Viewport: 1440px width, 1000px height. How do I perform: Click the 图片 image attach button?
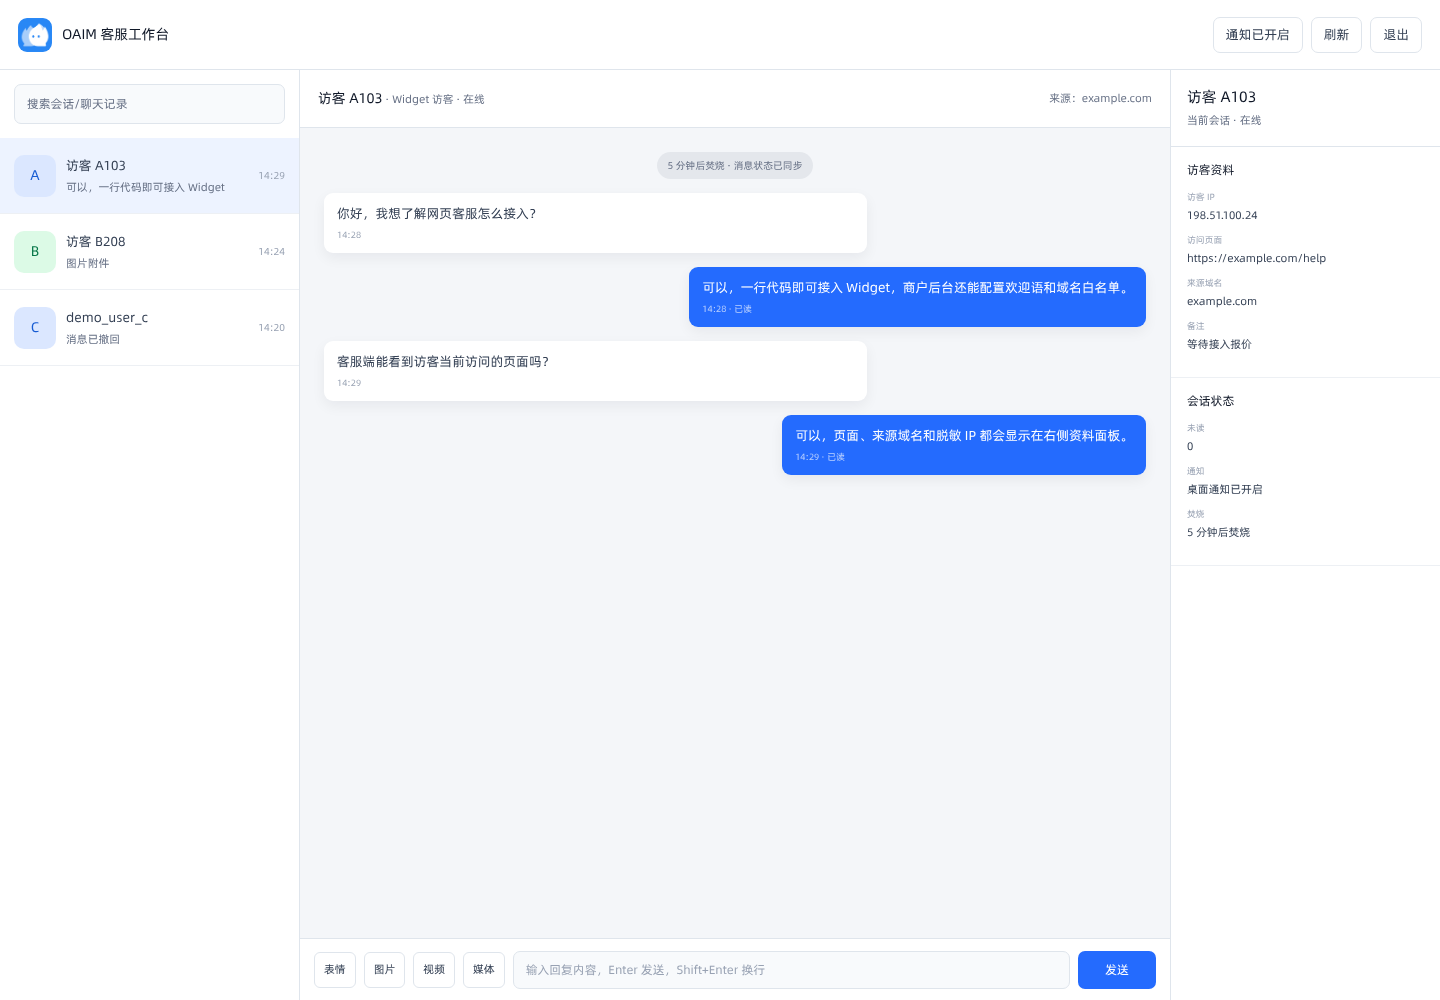(384, 970)
